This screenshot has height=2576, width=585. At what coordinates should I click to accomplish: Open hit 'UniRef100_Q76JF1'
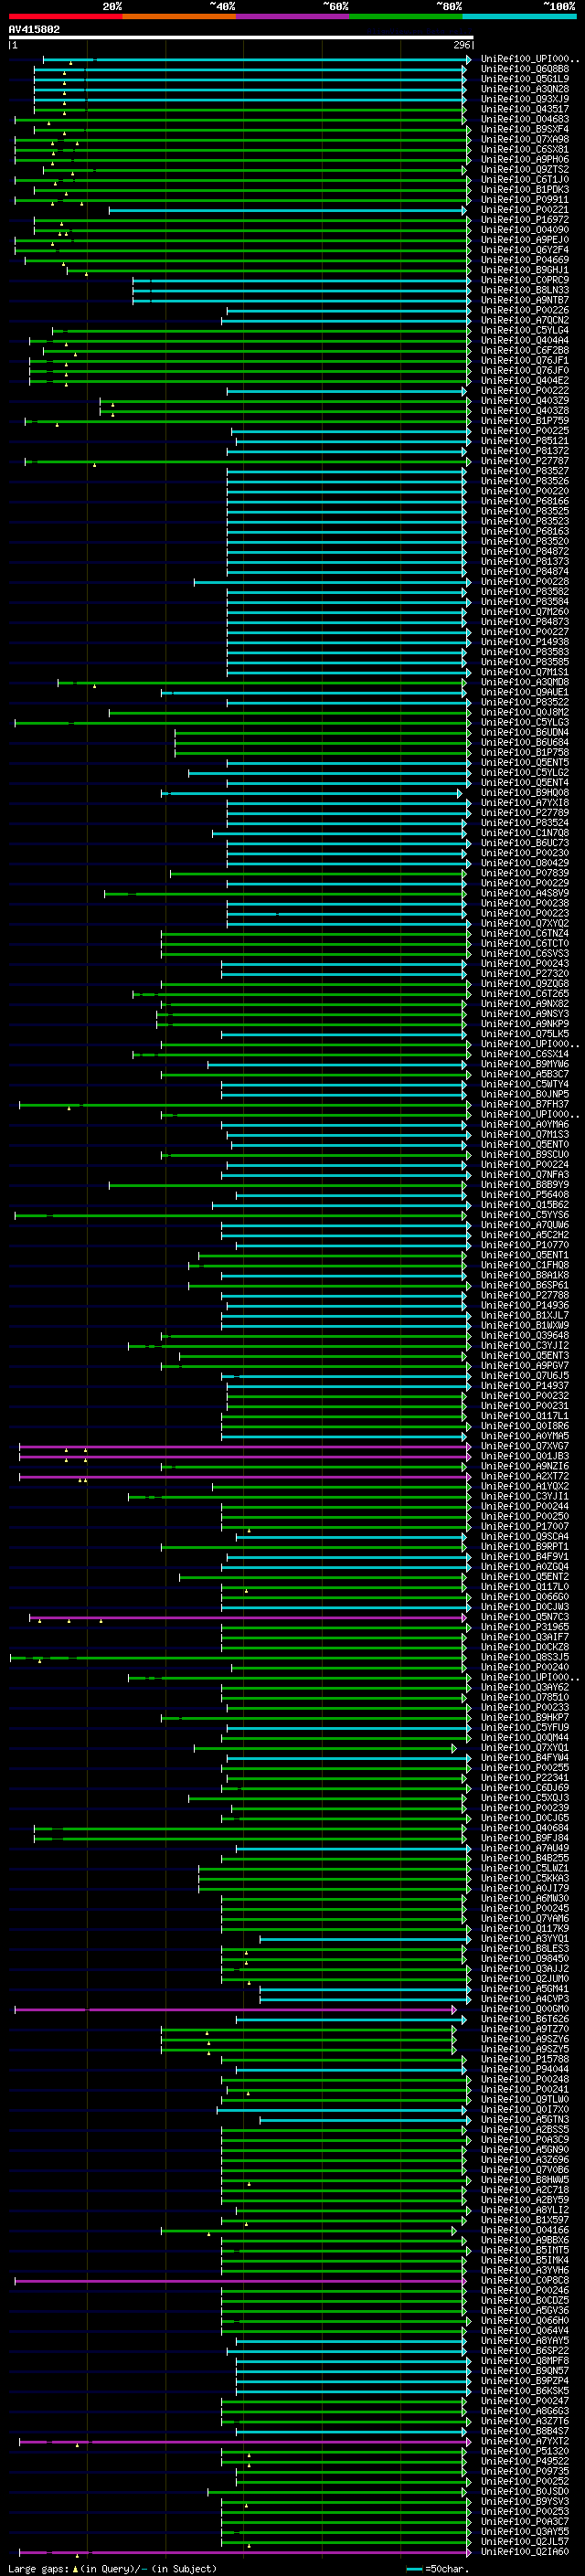tap(525, 360)
